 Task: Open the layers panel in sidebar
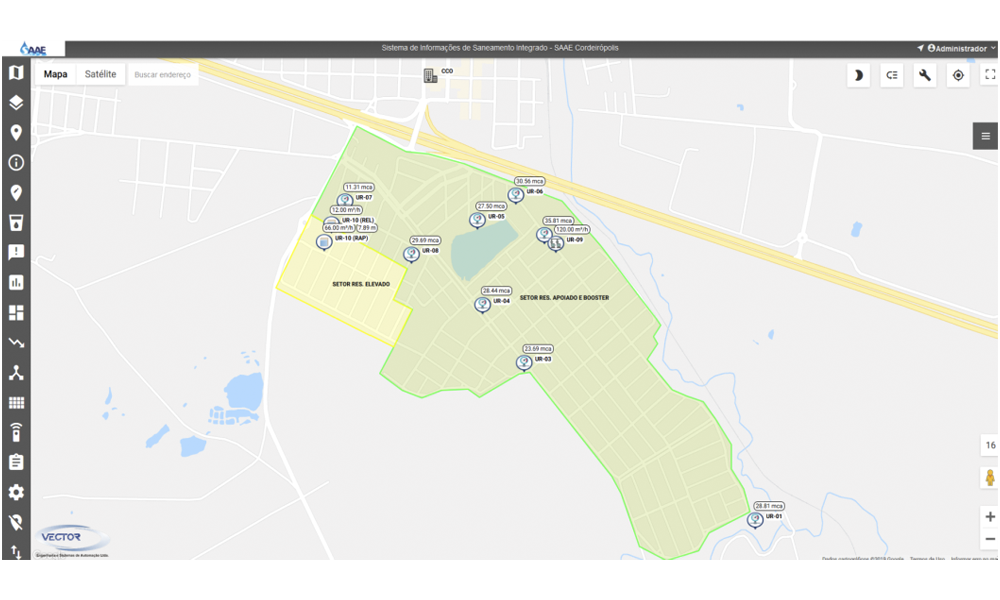(16, 102)
